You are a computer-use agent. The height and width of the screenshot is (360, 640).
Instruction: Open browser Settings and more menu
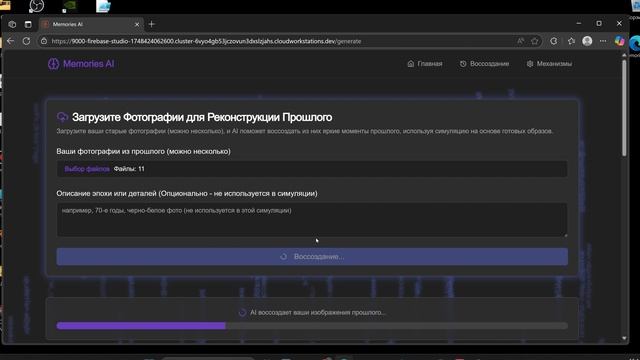click(x=603, y=41)
